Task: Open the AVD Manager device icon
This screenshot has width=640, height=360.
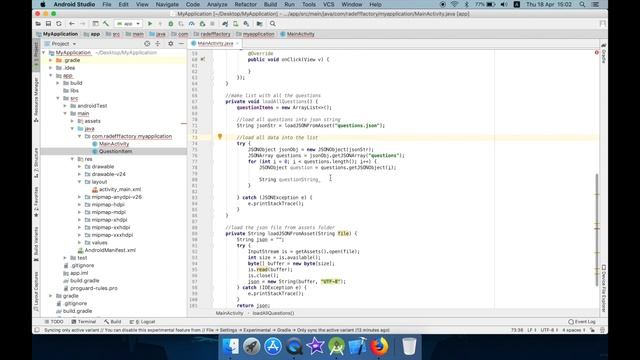Action: [x=236, y=24]
